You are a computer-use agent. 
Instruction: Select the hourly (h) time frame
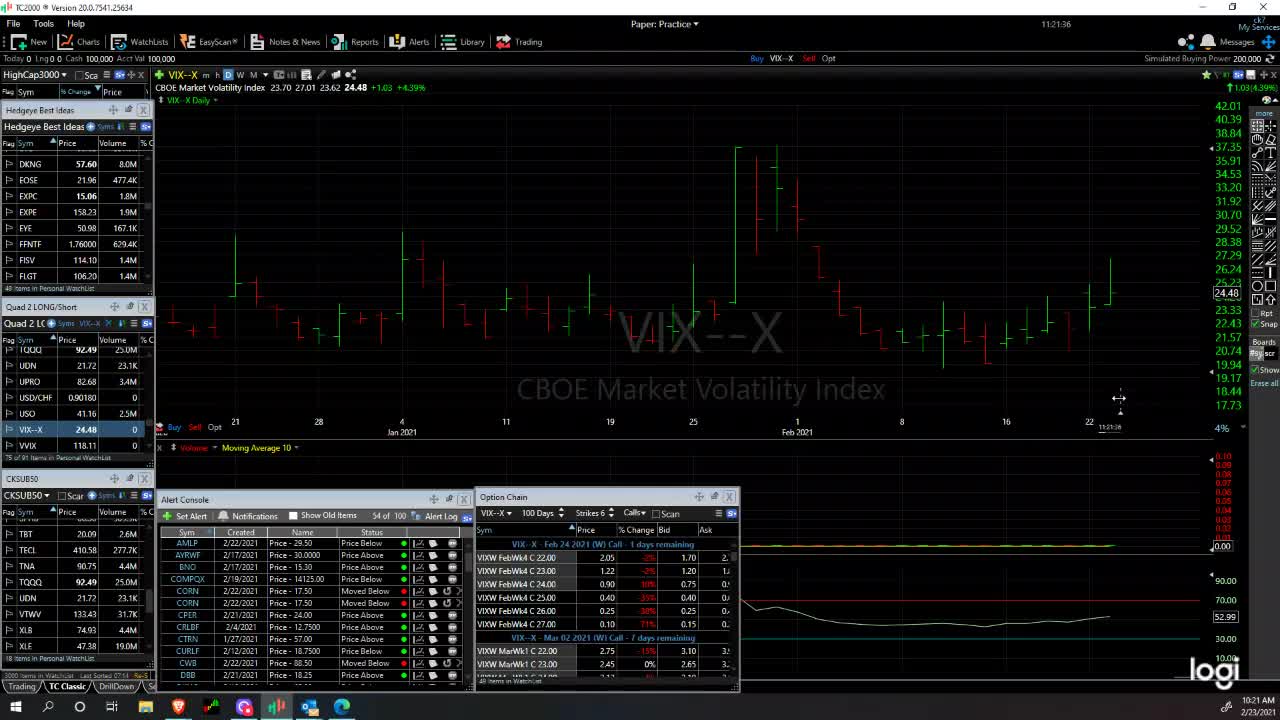(x=217, y=75)
